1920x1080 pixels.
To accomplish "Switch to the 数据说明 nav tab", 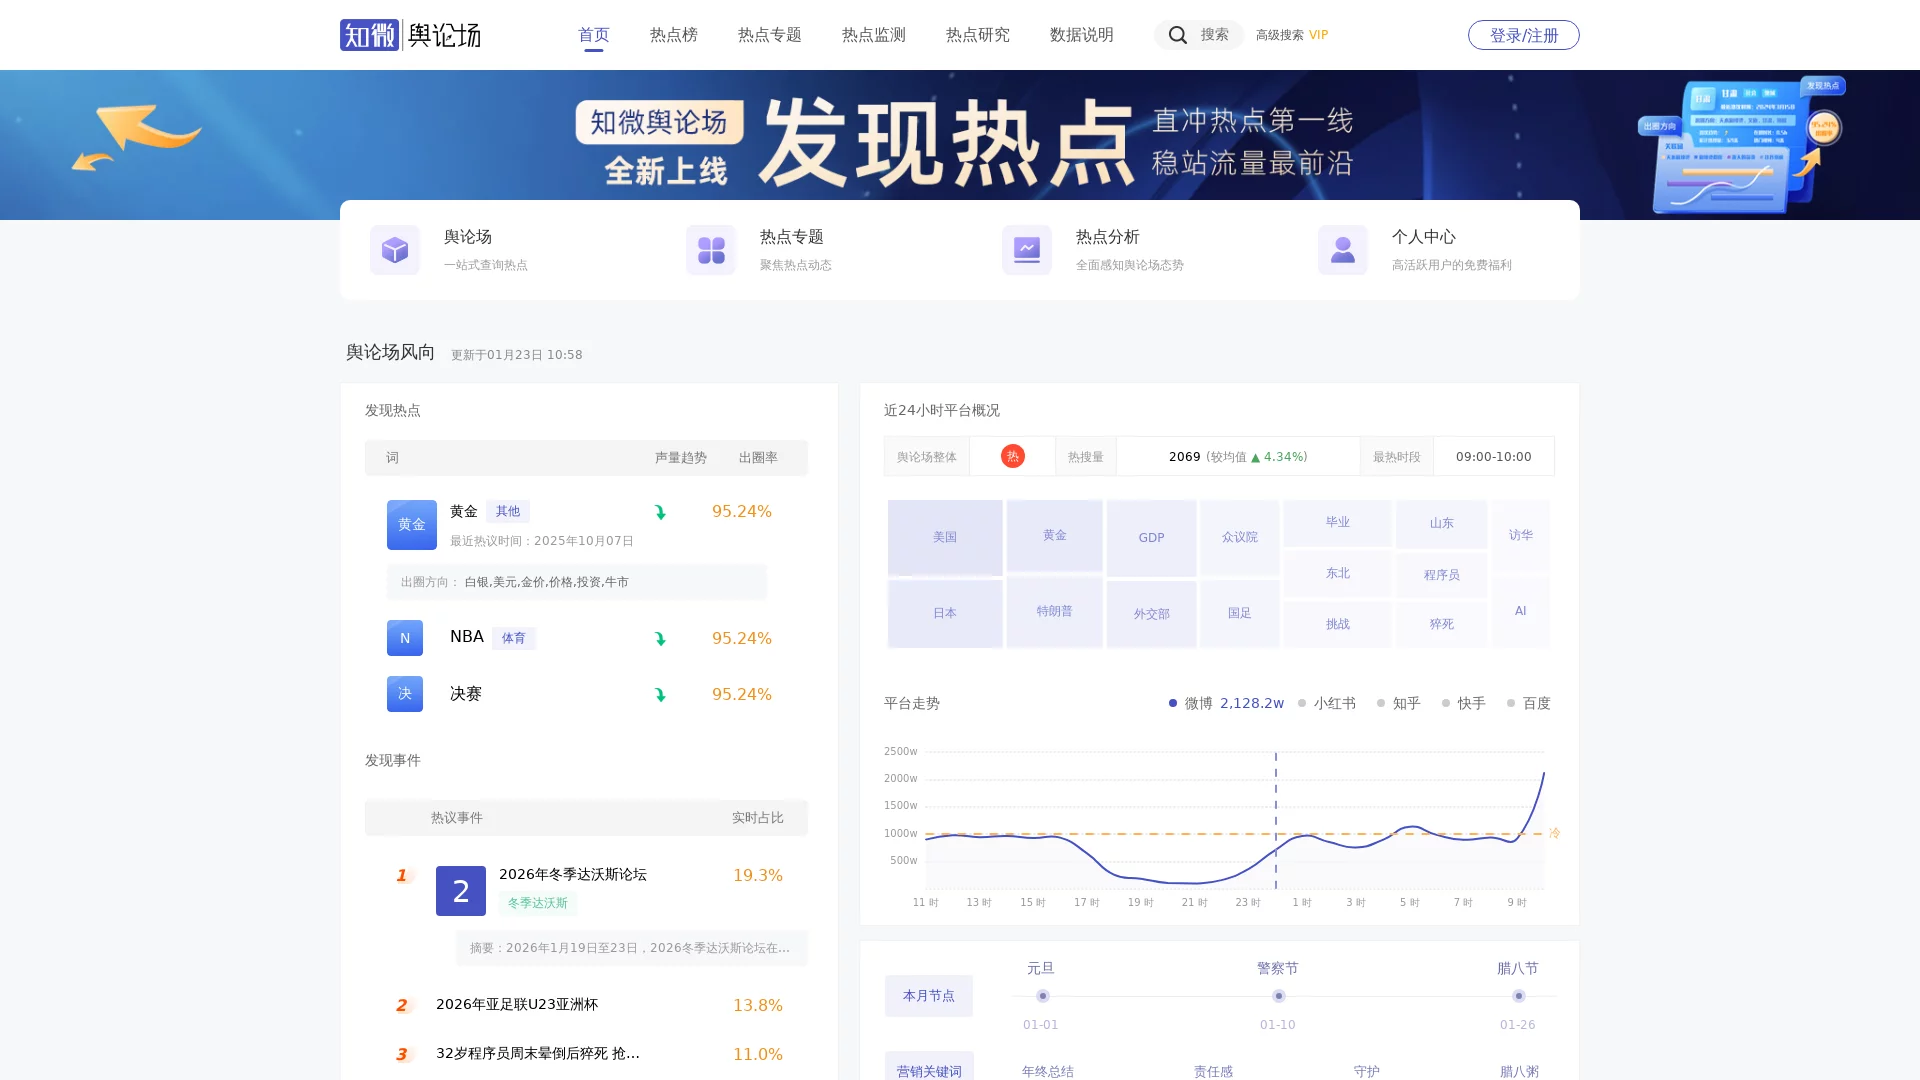I will [x=1080, y=34].
